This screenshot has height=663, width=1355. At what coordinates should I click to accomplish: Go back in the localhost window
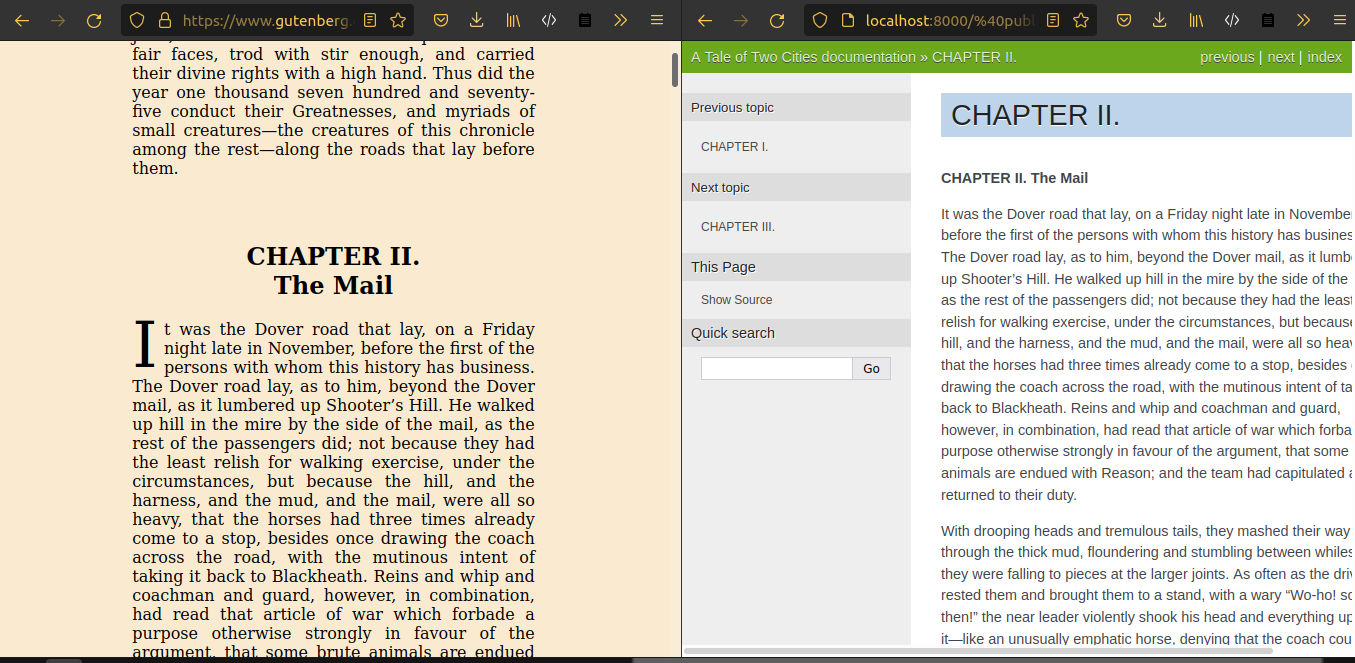705,20
